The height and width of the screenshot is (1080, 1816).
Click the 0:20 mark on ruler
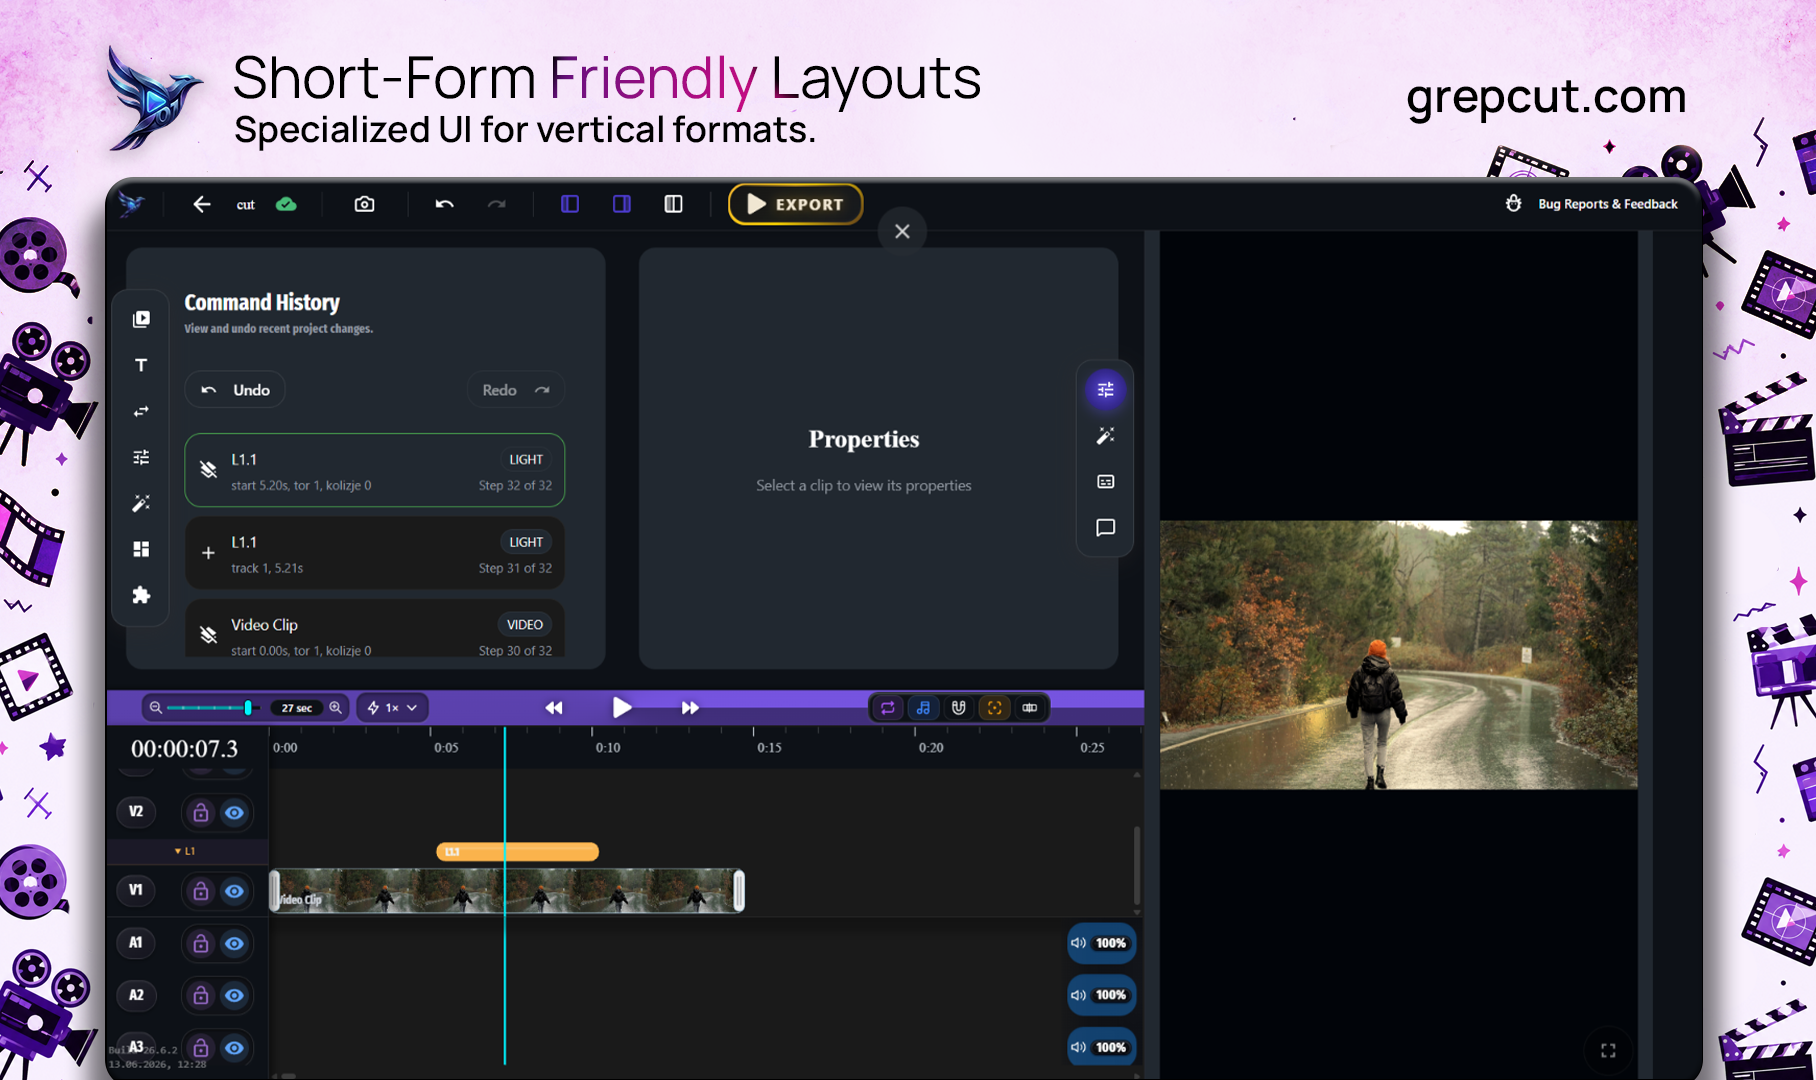931,747
